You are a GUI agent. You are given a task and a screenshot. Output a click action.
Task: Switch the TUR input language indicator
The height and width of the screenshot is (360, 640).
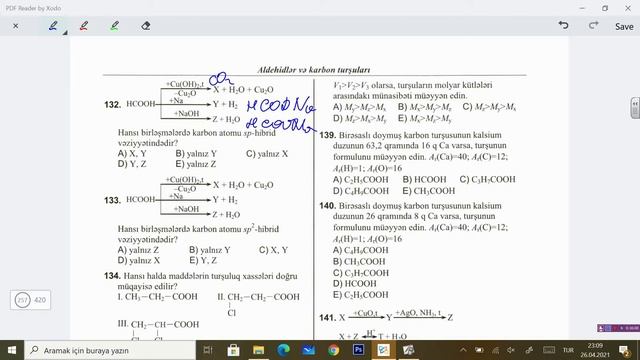coord(568,350)
